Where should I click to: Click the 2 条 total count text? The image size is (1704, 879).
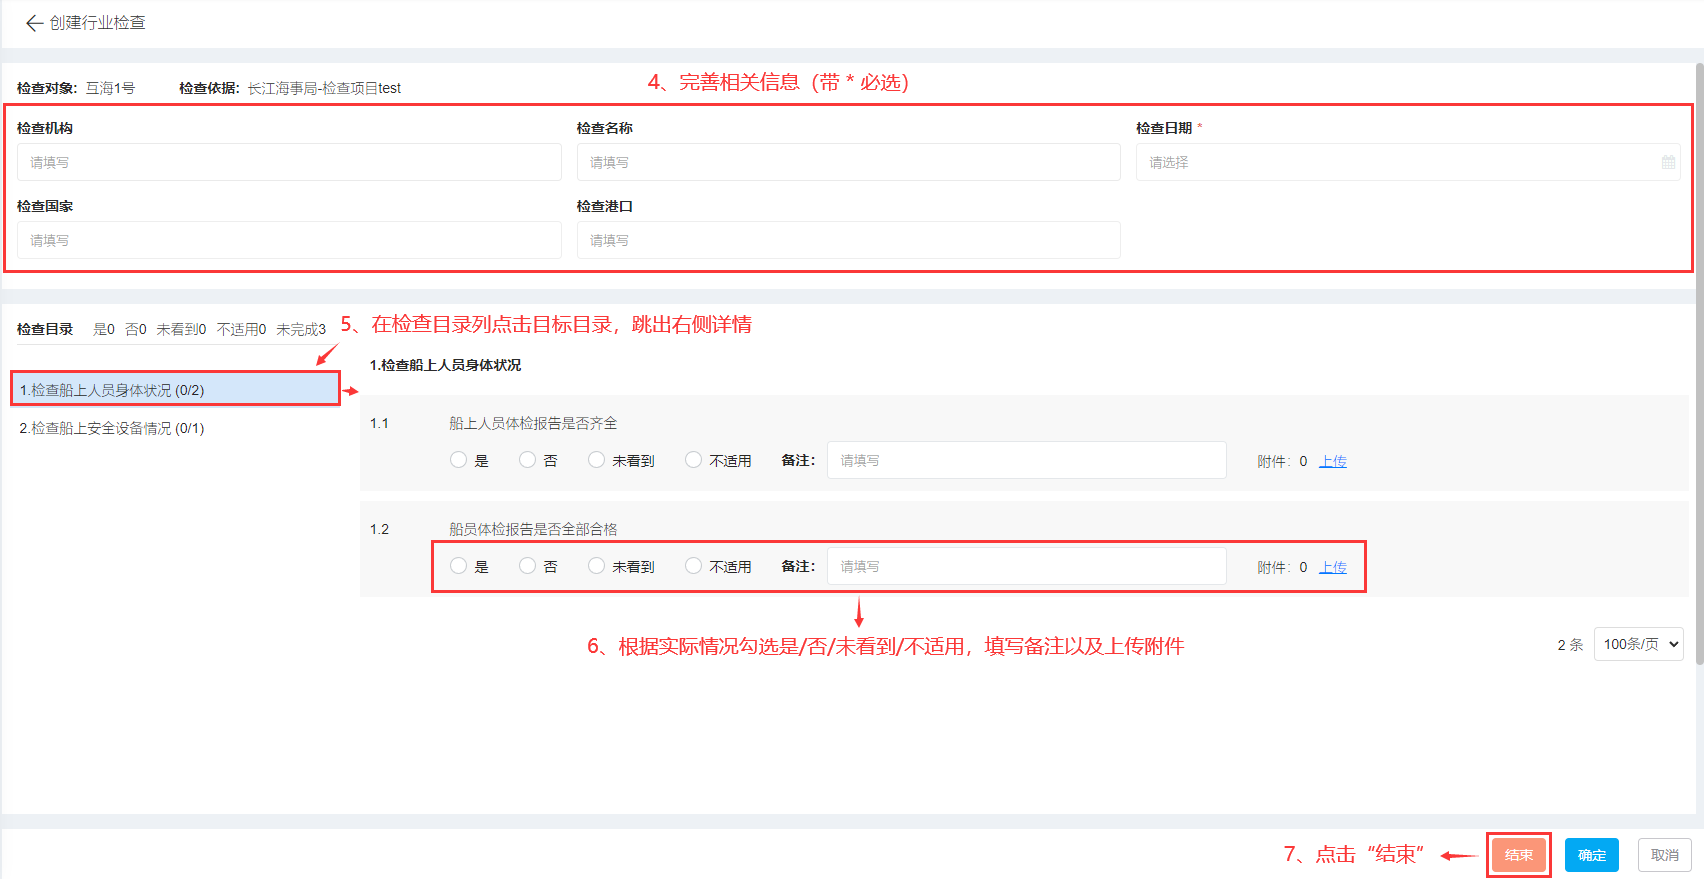1570,645
